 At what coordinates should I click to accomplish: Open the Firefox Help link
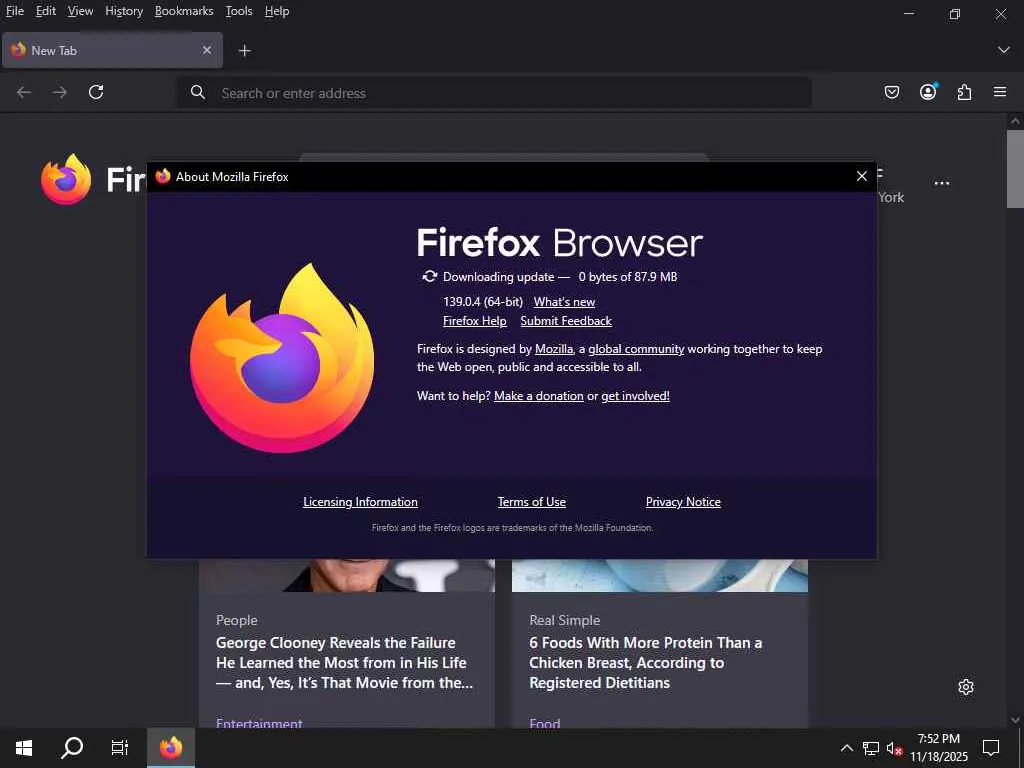click(475, 321)
